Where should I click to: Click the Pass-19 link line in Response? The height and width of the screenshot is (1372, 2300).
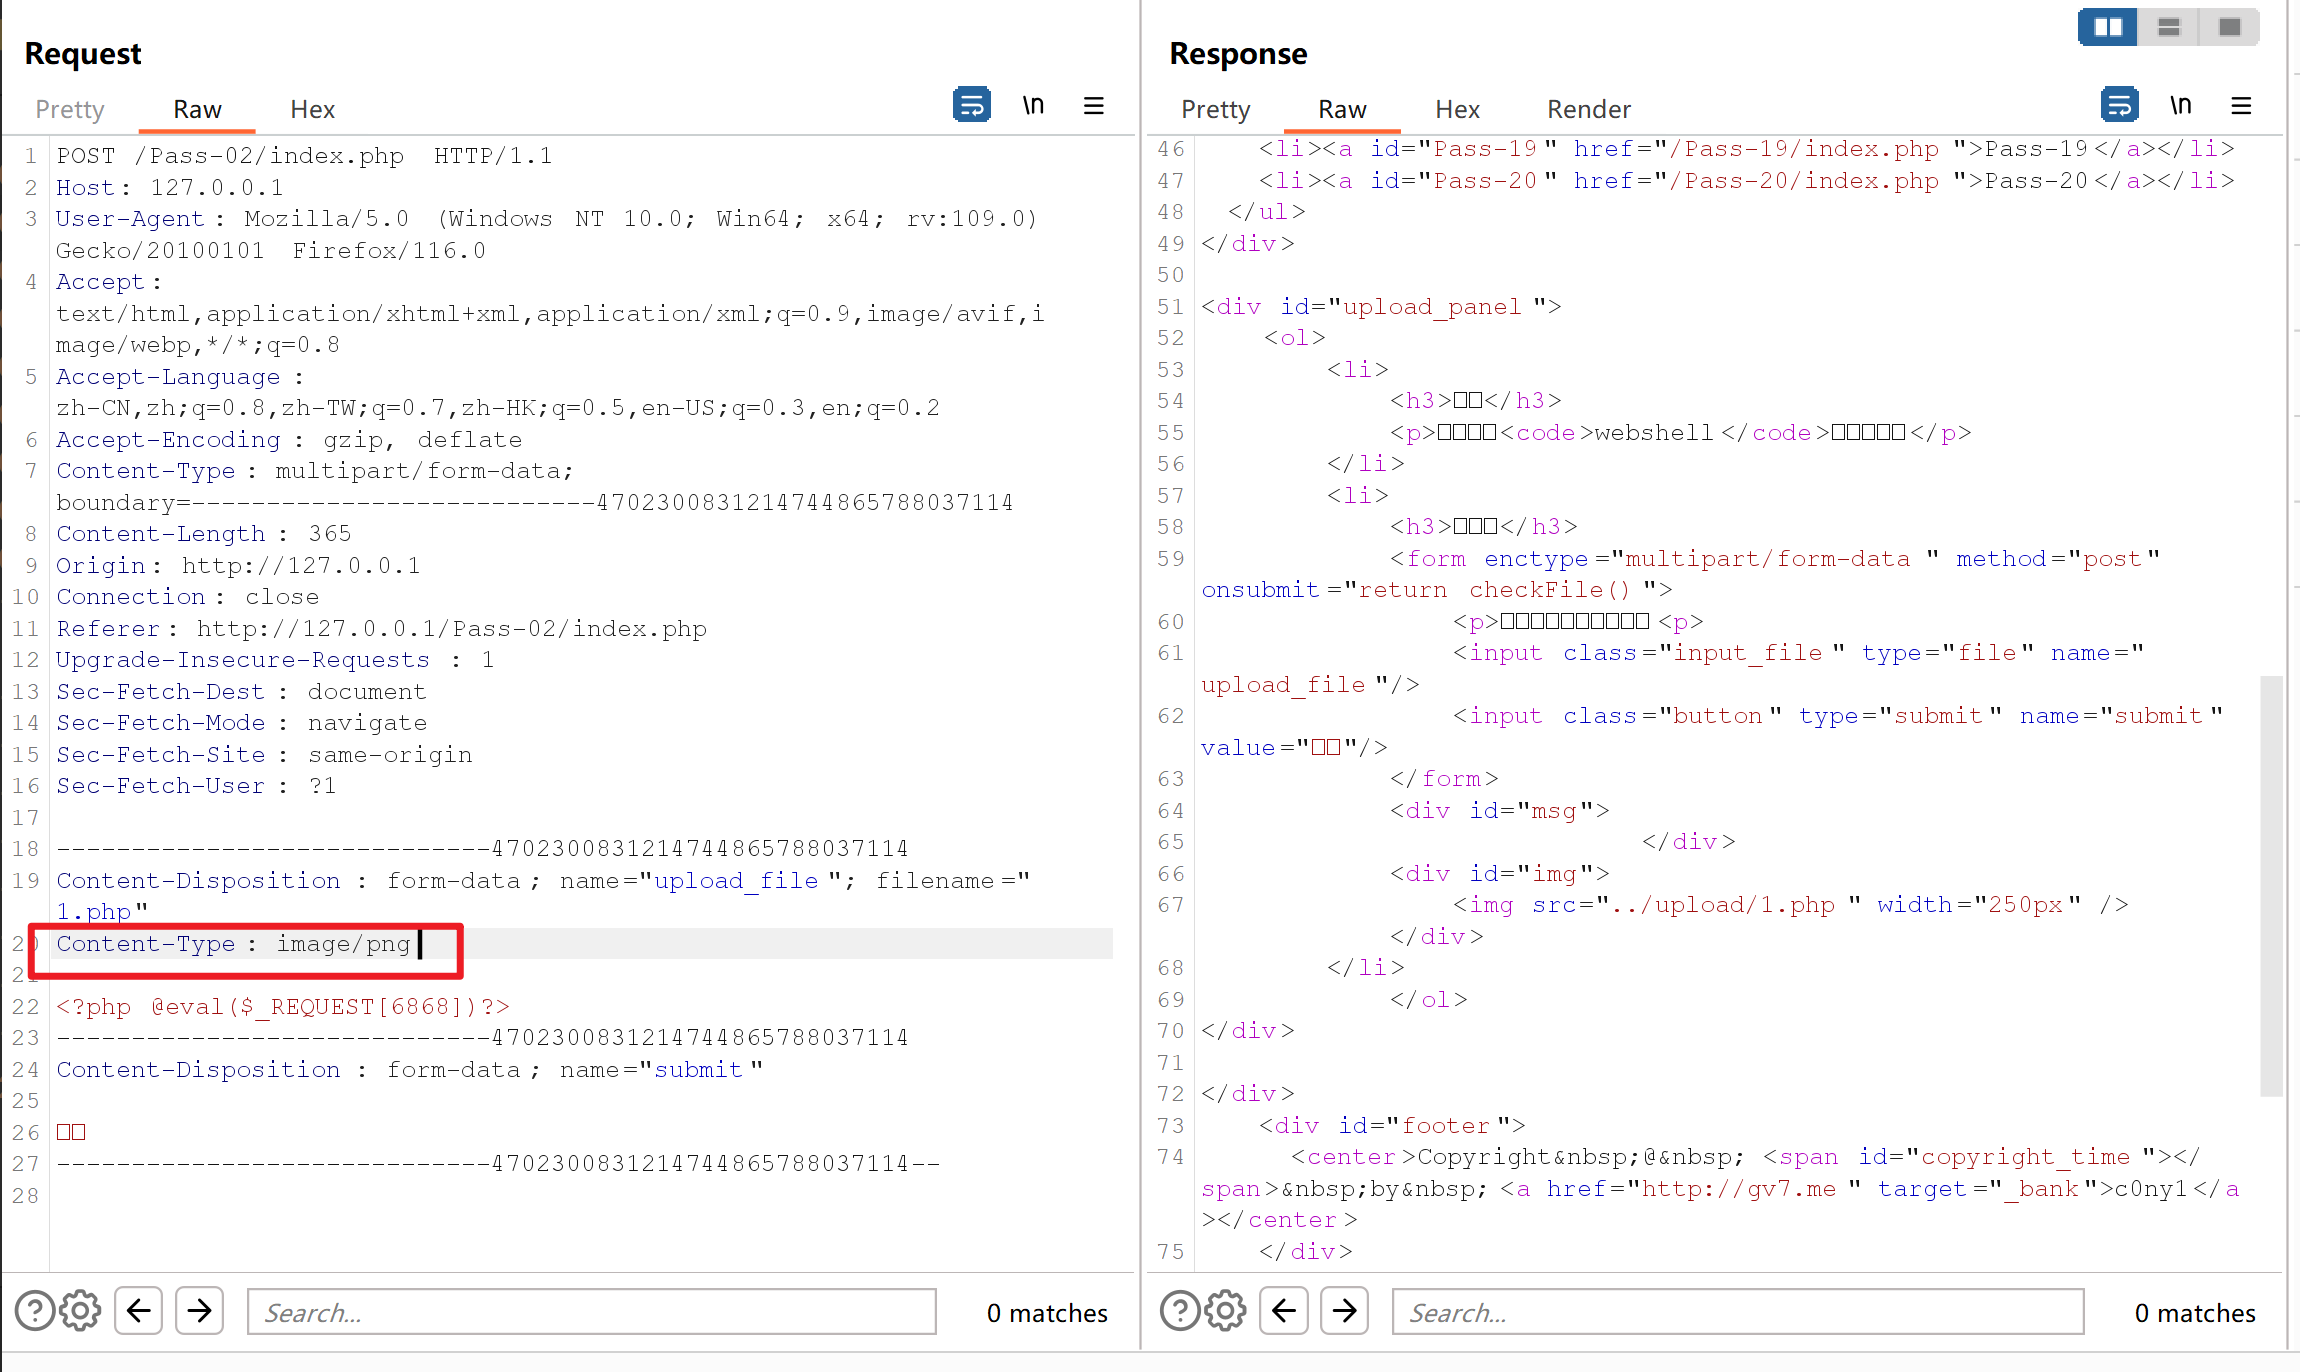coord(1747,149)
